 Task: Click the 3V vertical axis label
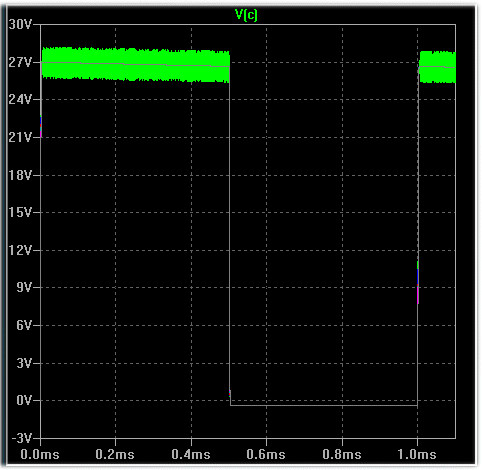click(x=24, y=363)
